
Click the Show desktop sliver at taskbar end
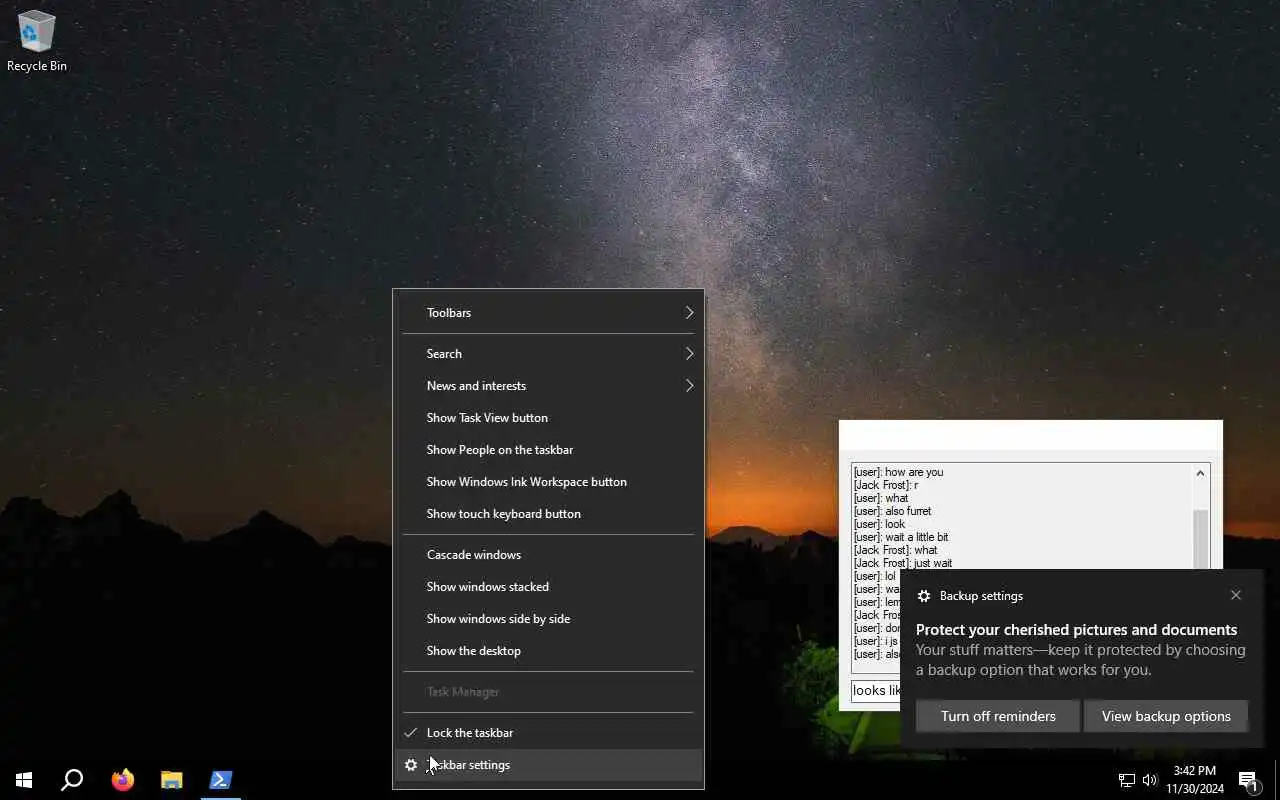click(x=1277, y=780)
